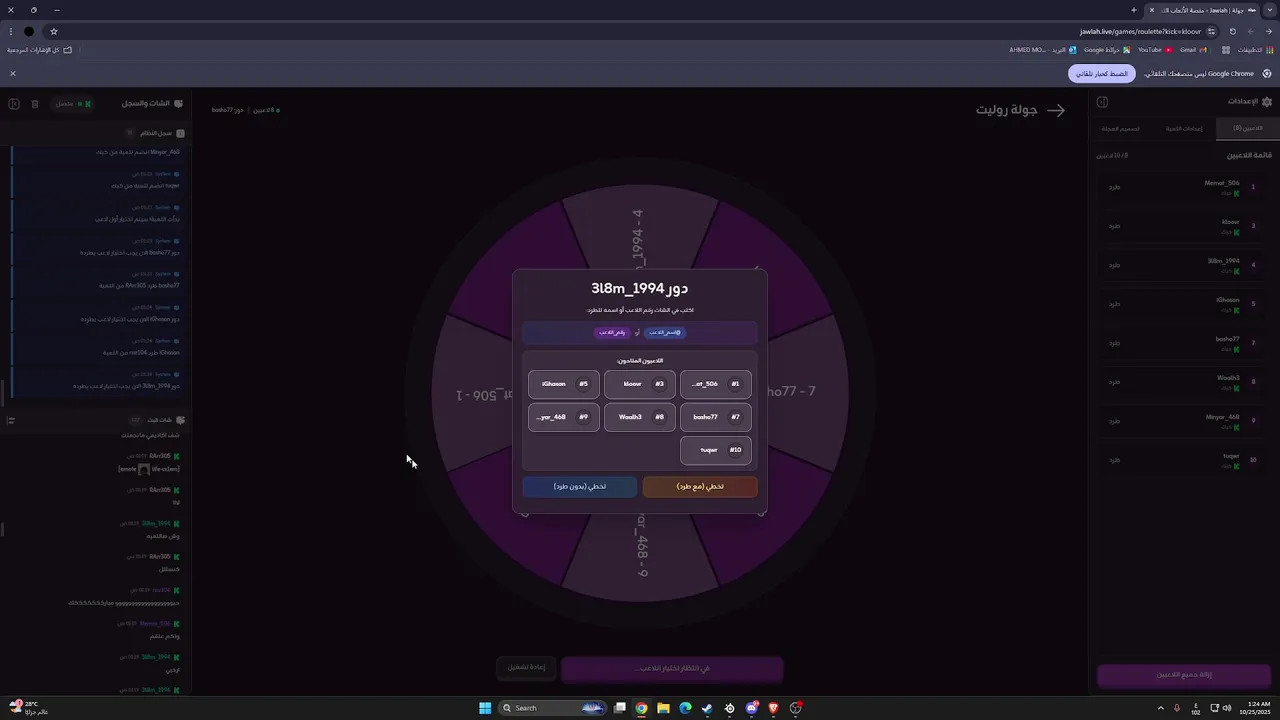Select player #7 basha77 in the dialog
This screenshot has height=720, width=1280.
point(716,417)
